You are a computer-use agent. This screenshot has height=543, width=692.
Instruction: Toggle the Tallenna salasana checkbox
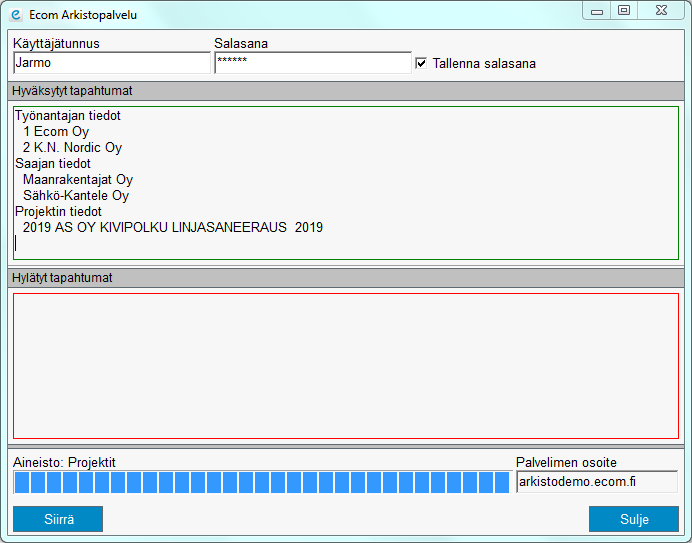pos(421,63)
